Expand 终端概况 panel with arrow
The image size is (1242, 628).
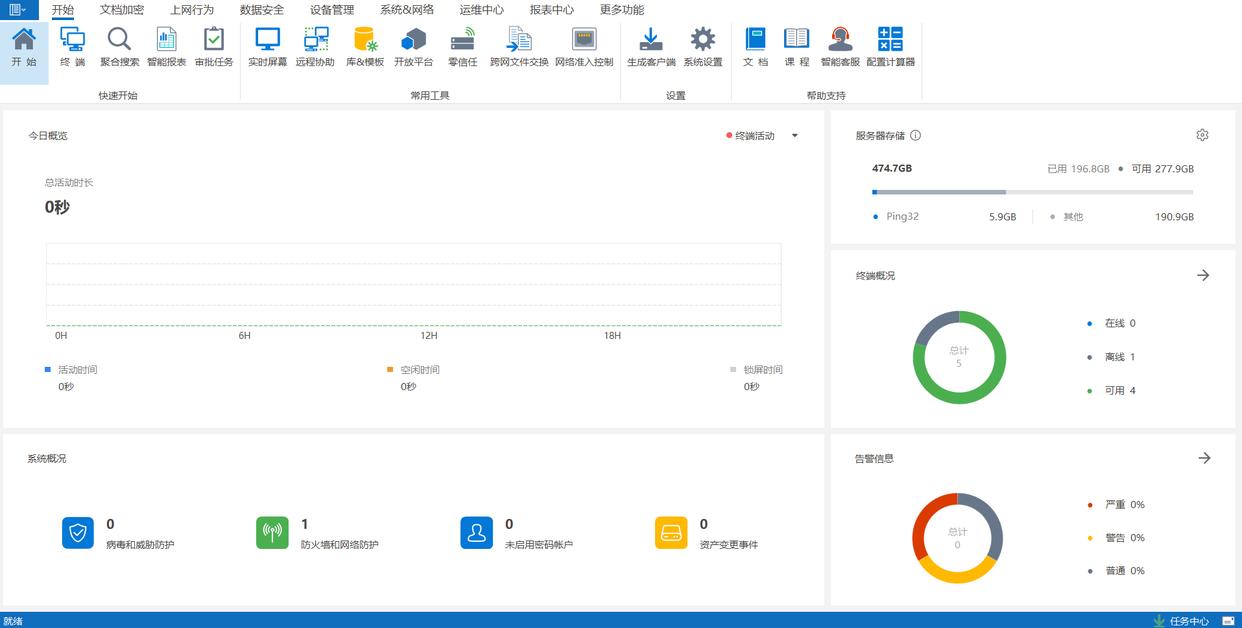pyautogui.click(x=1203, y=275)
